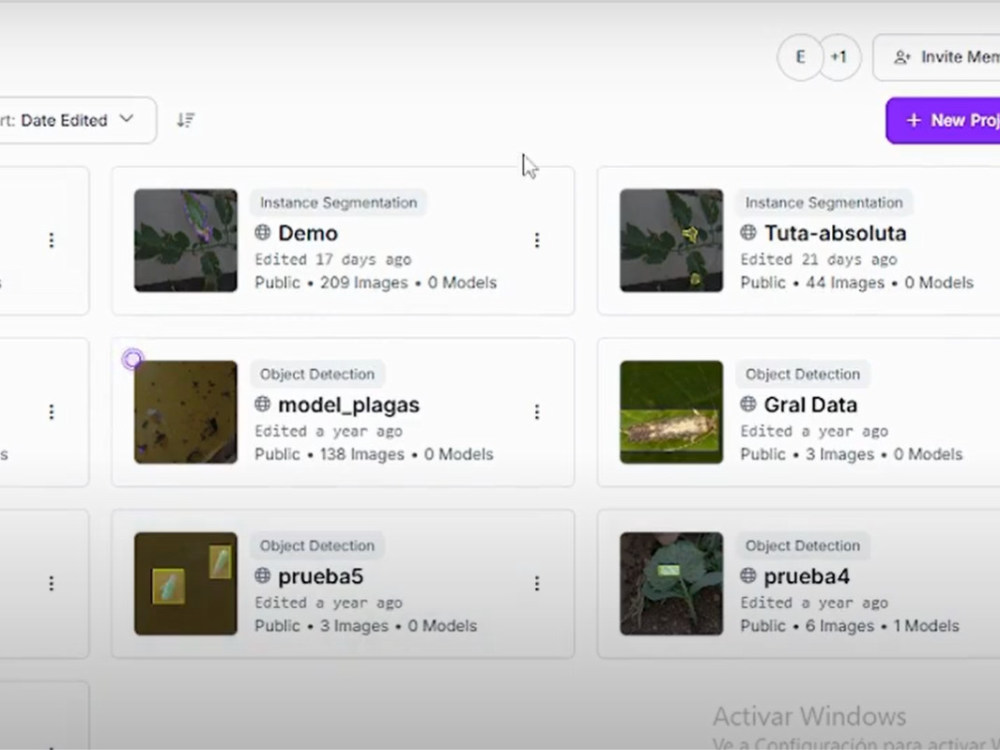The height and width of the screenshot is (750, 1000).
Task: Click the Demo project title
Action: click(308, 233)
